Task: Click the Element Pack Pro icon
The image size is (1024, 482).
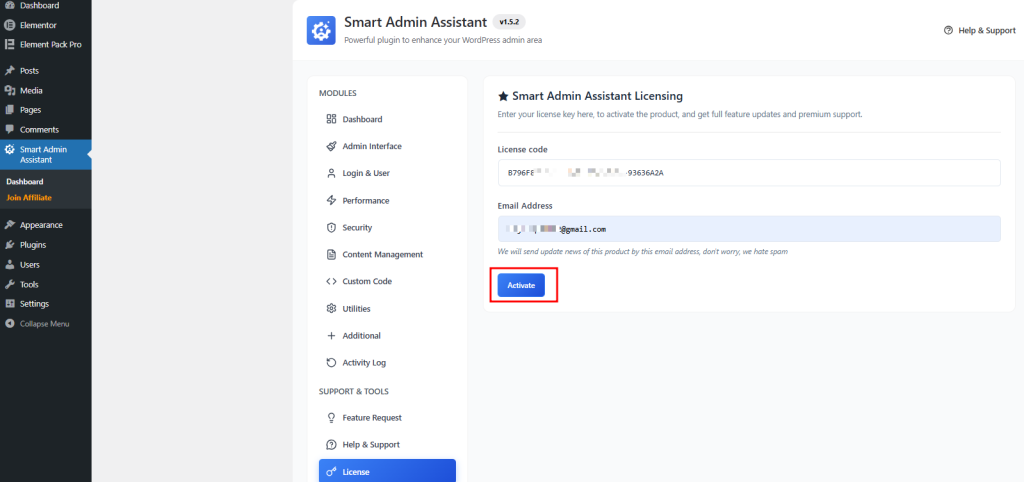Action: 10,44
